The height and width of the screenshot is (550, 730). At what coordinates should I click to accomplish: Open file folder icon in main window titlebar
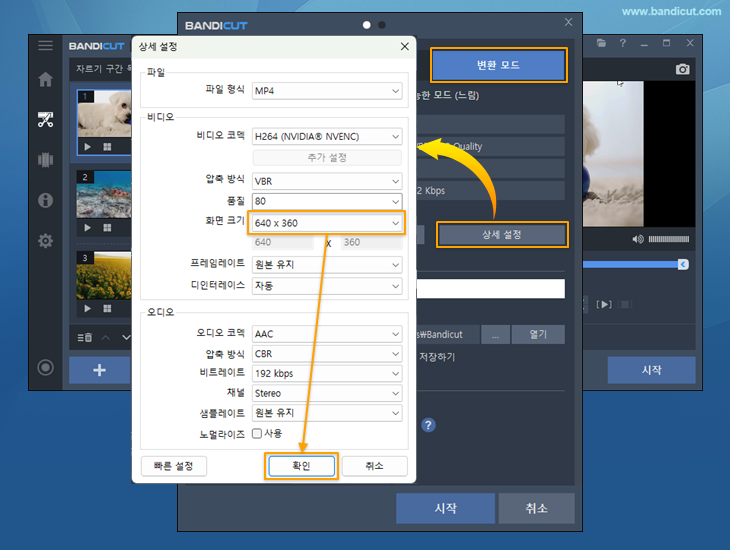[x=602, y=43]
